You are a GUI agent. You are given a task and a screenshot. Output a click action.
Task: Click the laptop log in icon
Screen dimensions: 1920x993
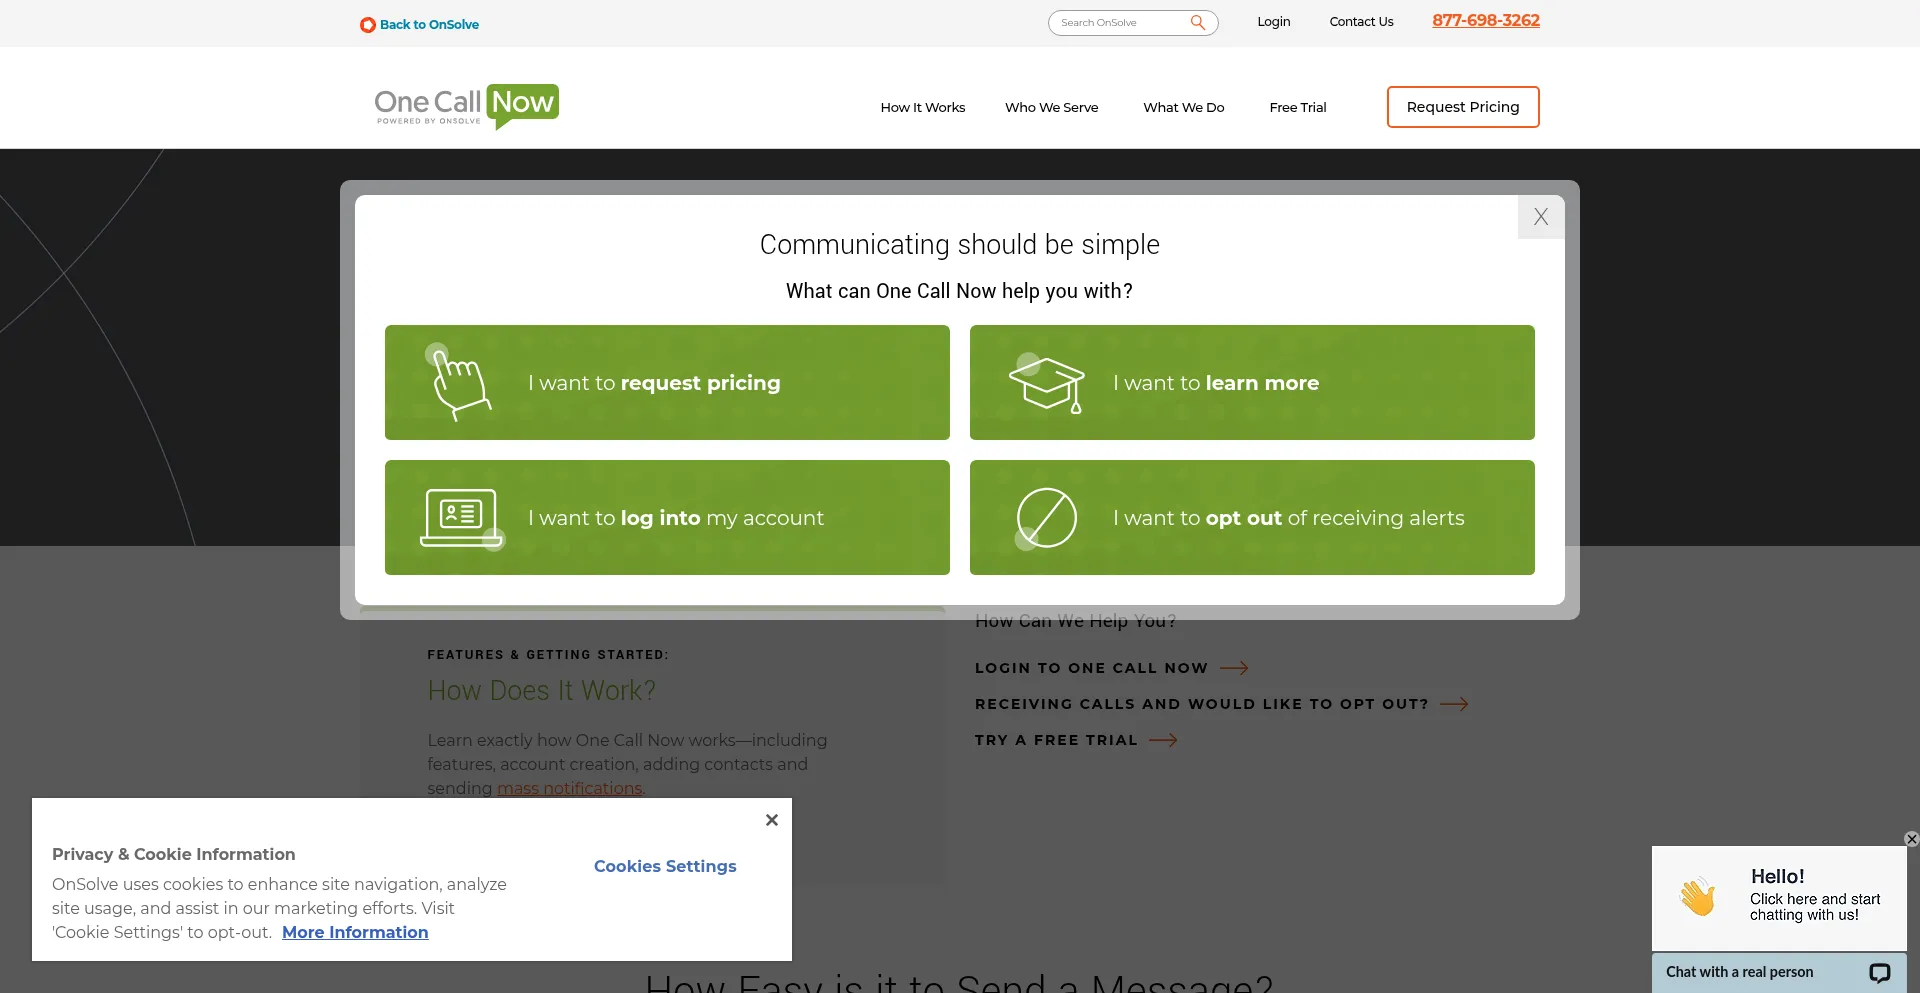coord(460,517)
